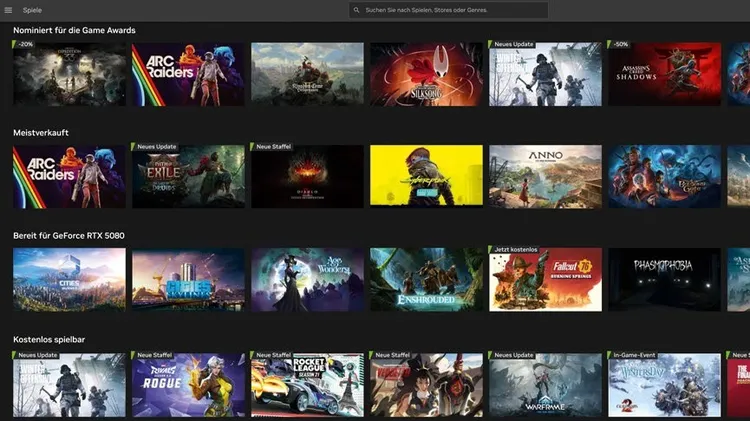This screenshot has height=421, width=750.
Task: Select the Hollow Knight Silksong tile
Action: [426, 74]
